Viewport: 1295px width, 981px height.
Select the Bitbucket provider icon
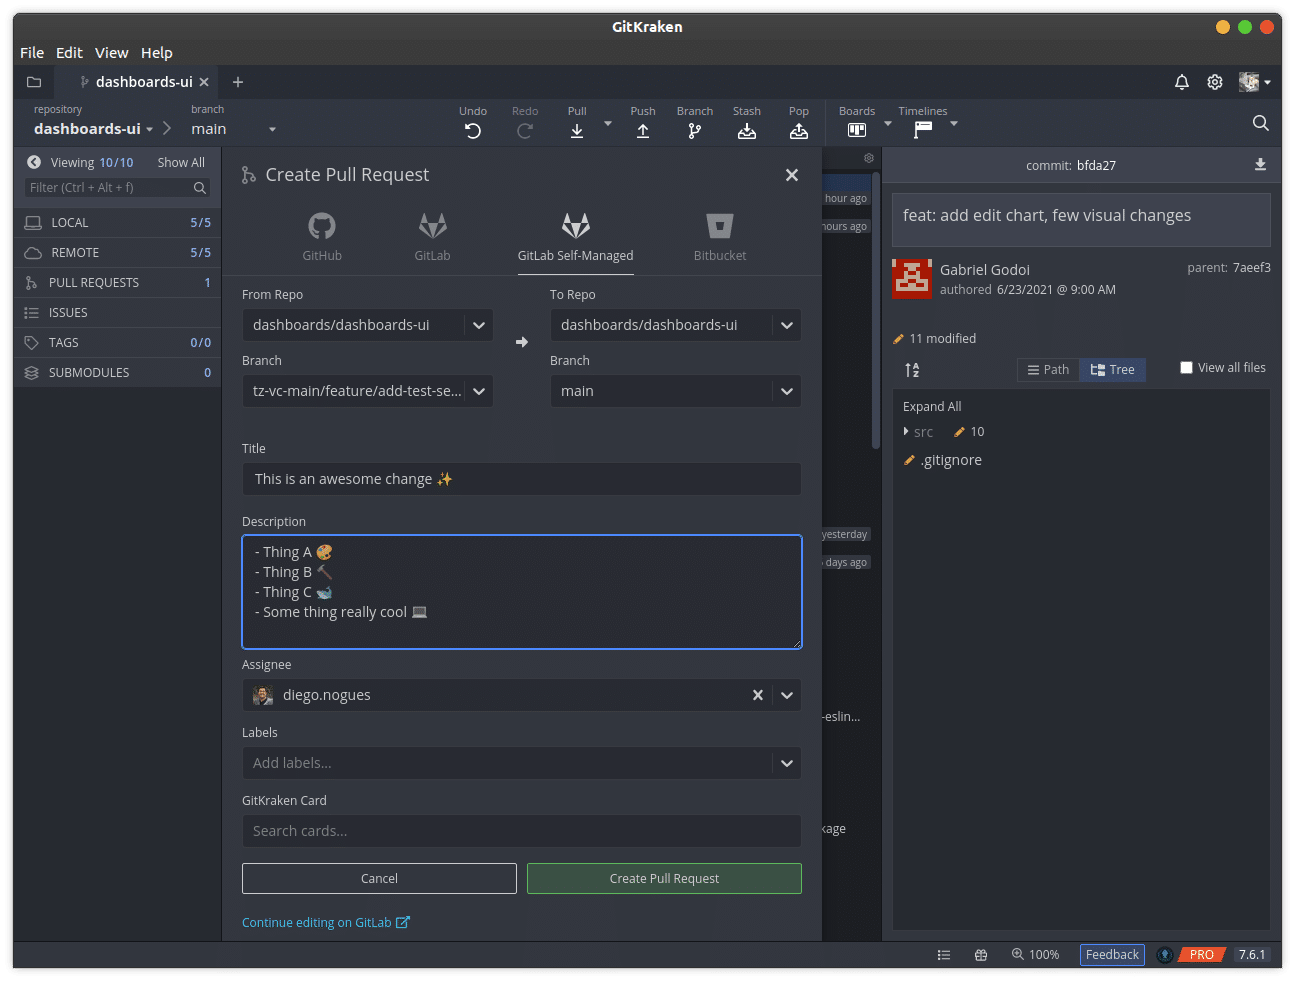[x=719, y=226]
